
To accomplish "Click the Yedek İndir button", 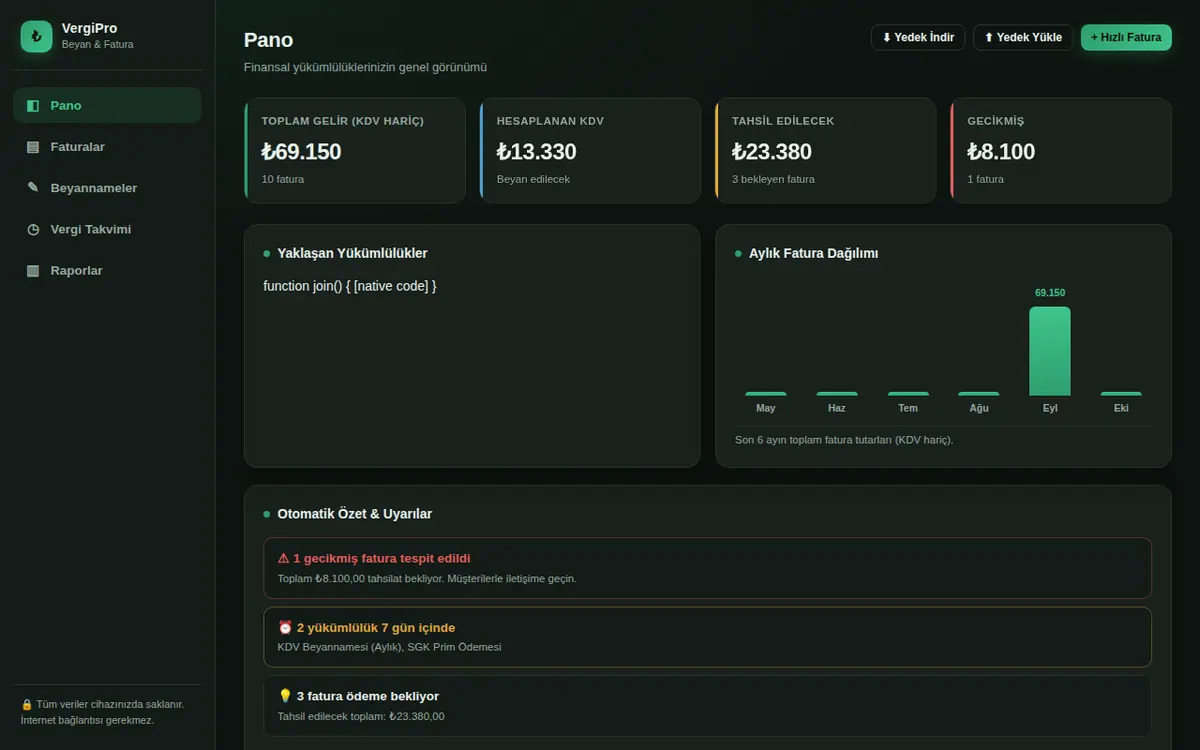I will tap(918, 37).
